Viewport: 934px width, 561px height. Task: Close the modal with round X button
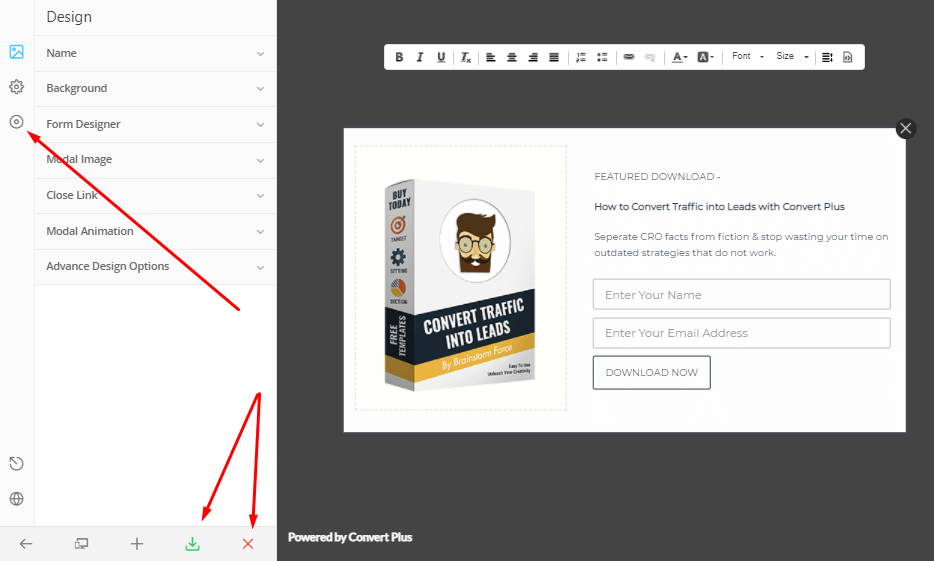pyautogui.click(x=905, y=128)
